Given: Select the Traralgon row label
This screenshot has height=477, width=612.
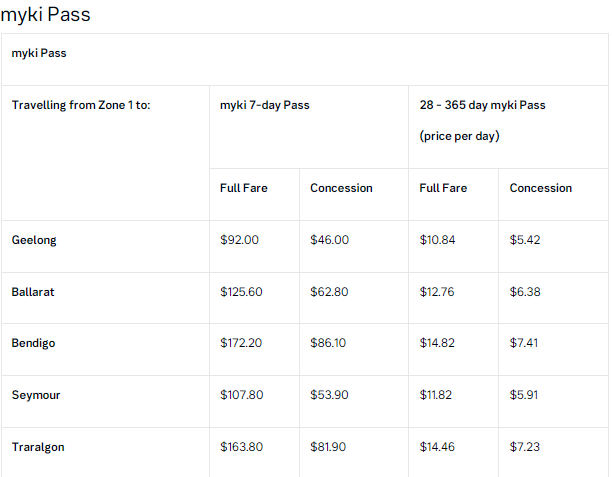Looking at the screenshot, I should coord(38,447).
